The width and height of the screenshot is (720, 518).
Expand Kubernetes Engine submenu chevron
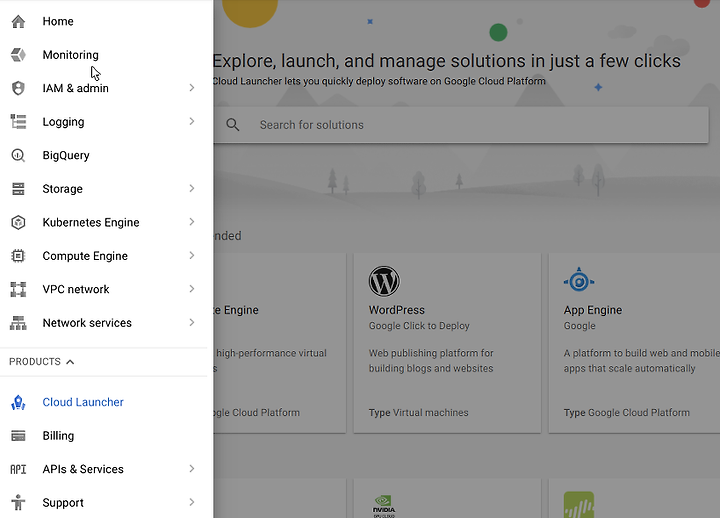(x=192, y=222)
